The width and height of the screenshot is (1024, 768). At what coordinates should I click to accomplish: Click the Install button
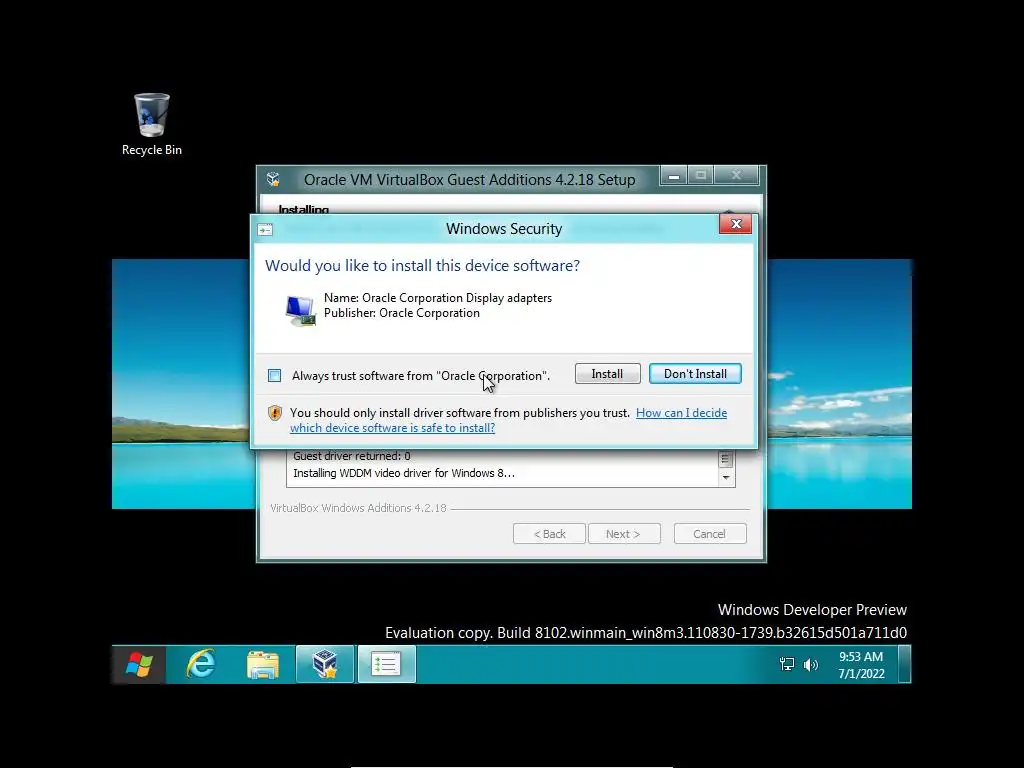coord(607,374)
